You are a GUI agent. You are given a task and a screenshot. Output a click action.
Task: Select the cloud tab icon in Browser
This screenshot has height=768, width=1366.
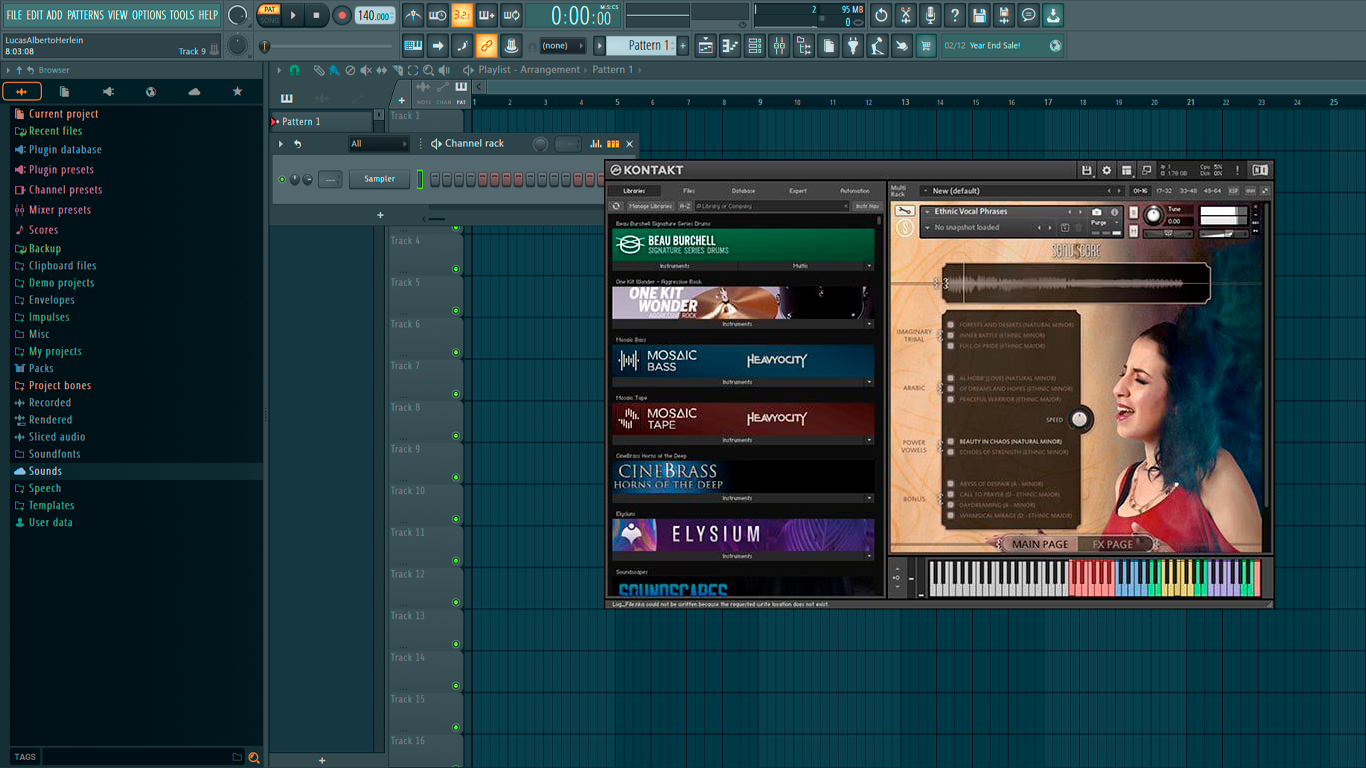tap(194, 92)
